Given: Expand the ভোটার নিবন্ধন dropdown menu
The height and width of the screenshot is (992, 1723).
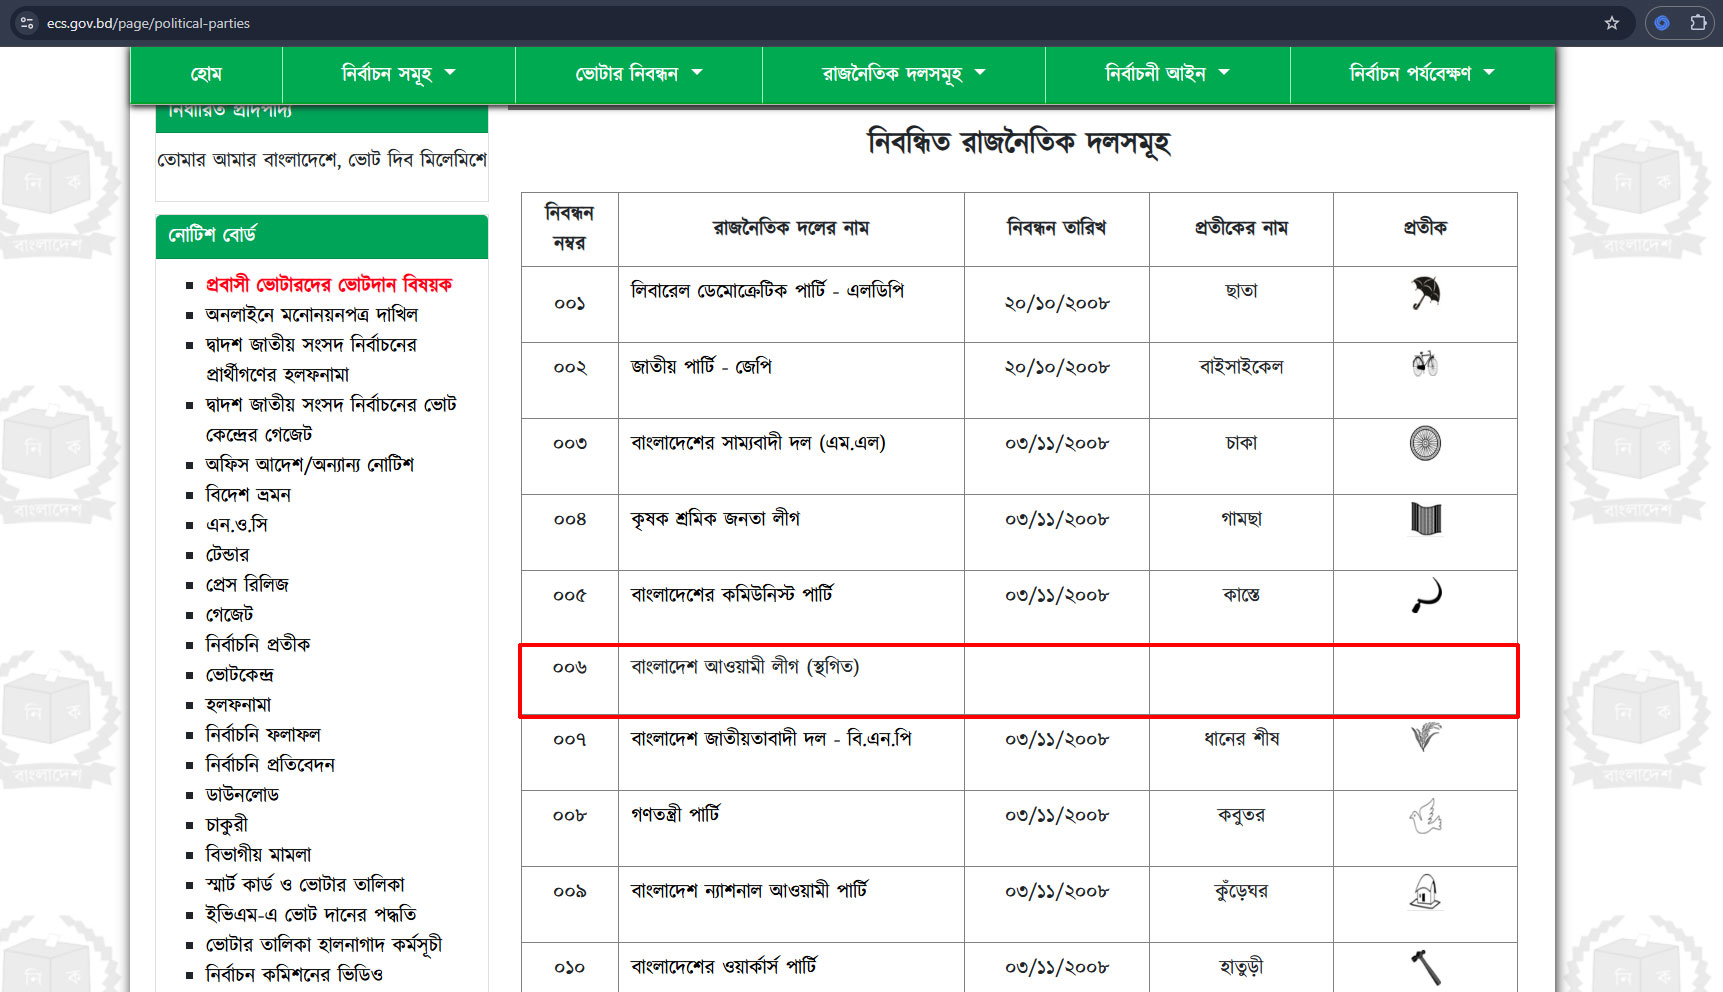Looking at the screenshot, I should click(x=639, y=73).
